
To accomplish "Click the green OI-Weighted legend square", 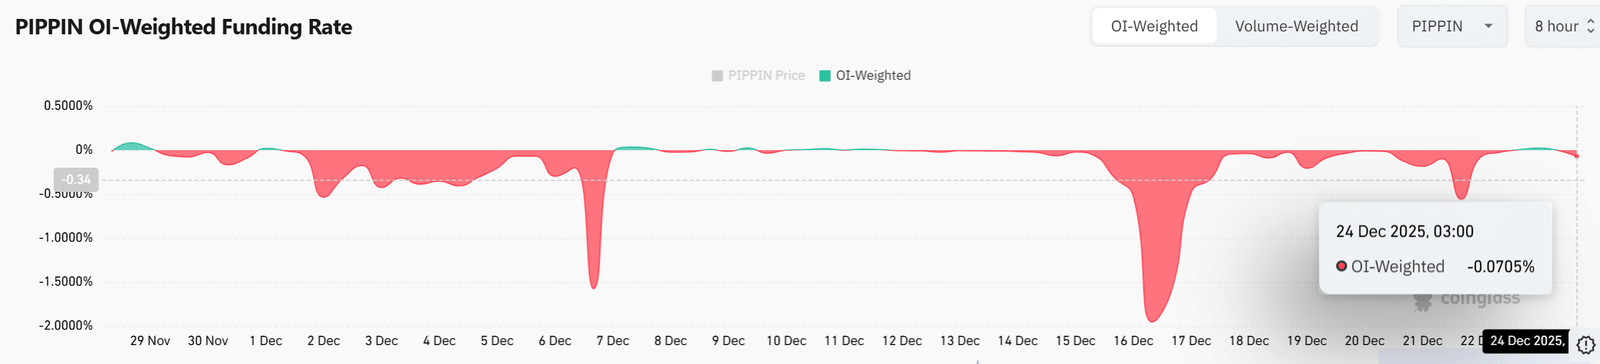I will click(825, 76).
